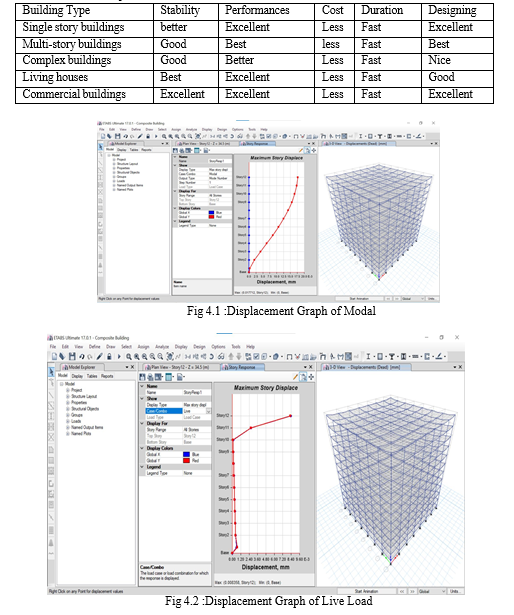Screen dimensions: 514x615
Task: Open Help menu in Fig 4.2 window
Action: [250, 347]
